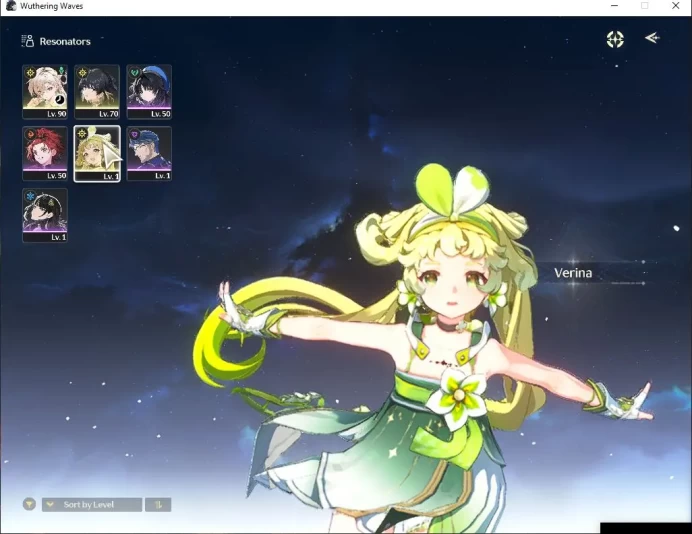The height and width of the screenshot is (534, 692).
Task: Open the Sort by Level dropdown
Action: [92, 504]
